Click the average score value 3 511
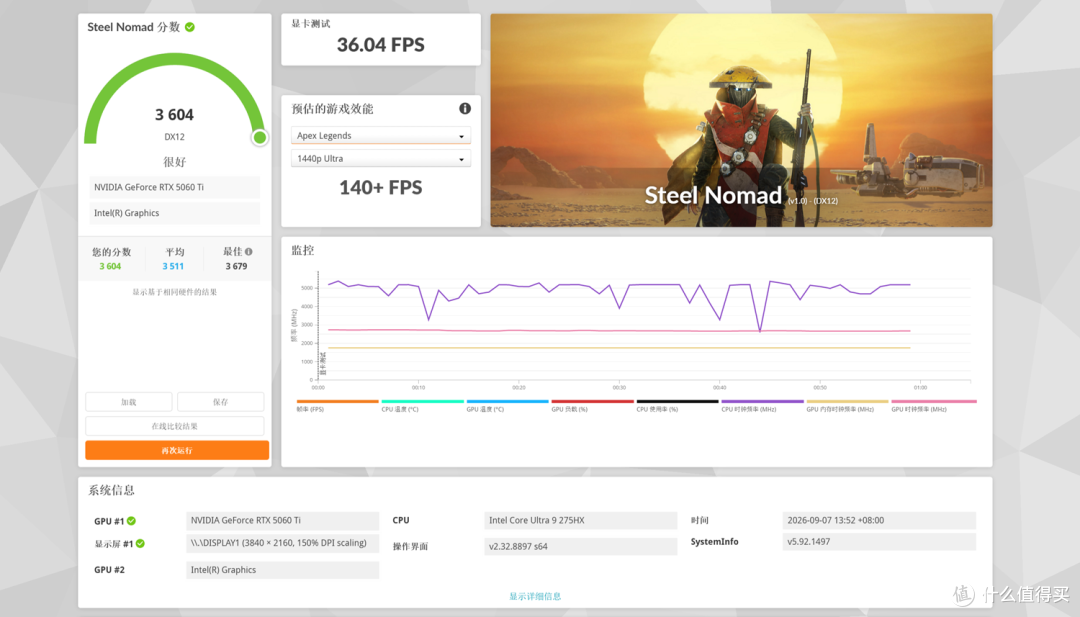 coord(173,266)
